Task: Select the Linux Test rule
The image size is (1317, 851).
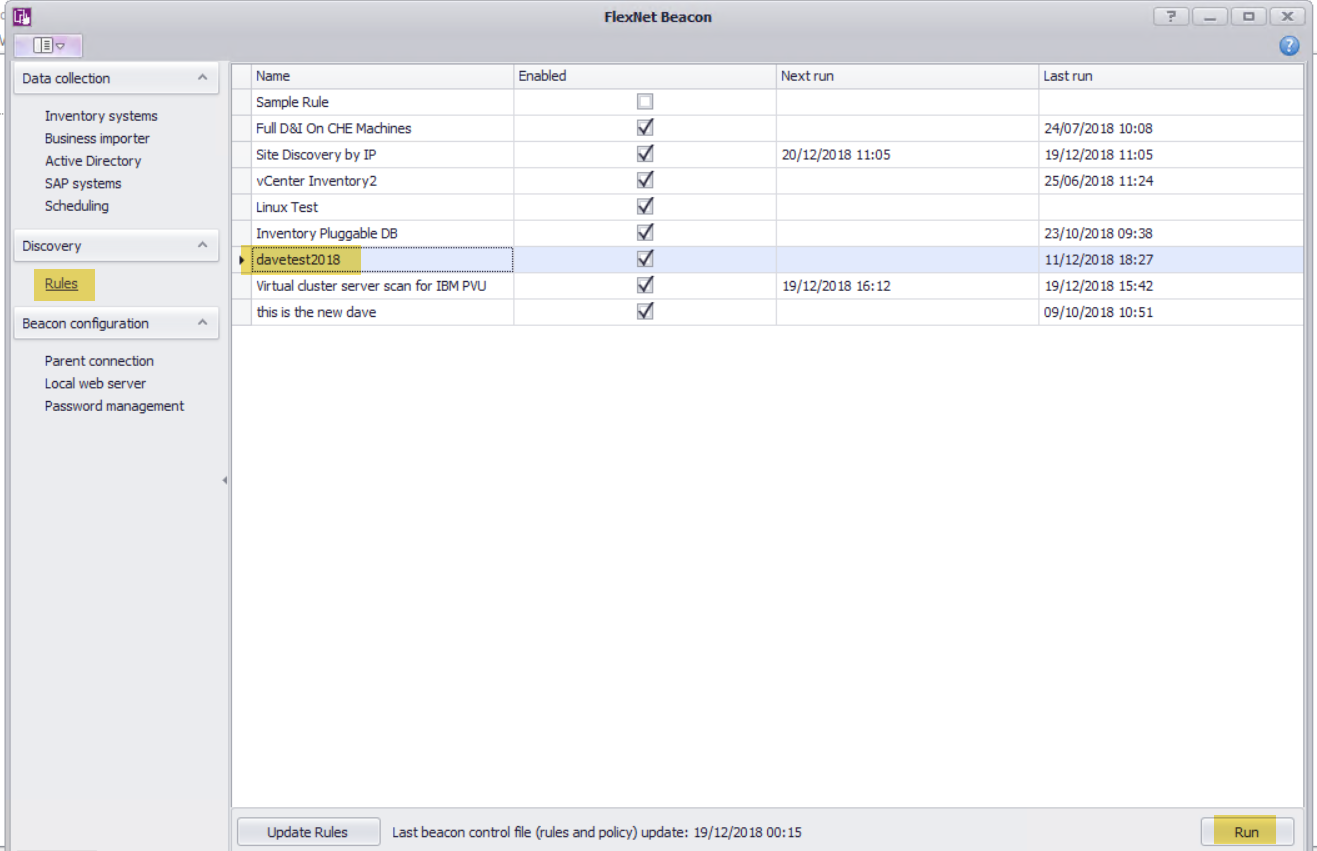Action: (x=287, y=207)
